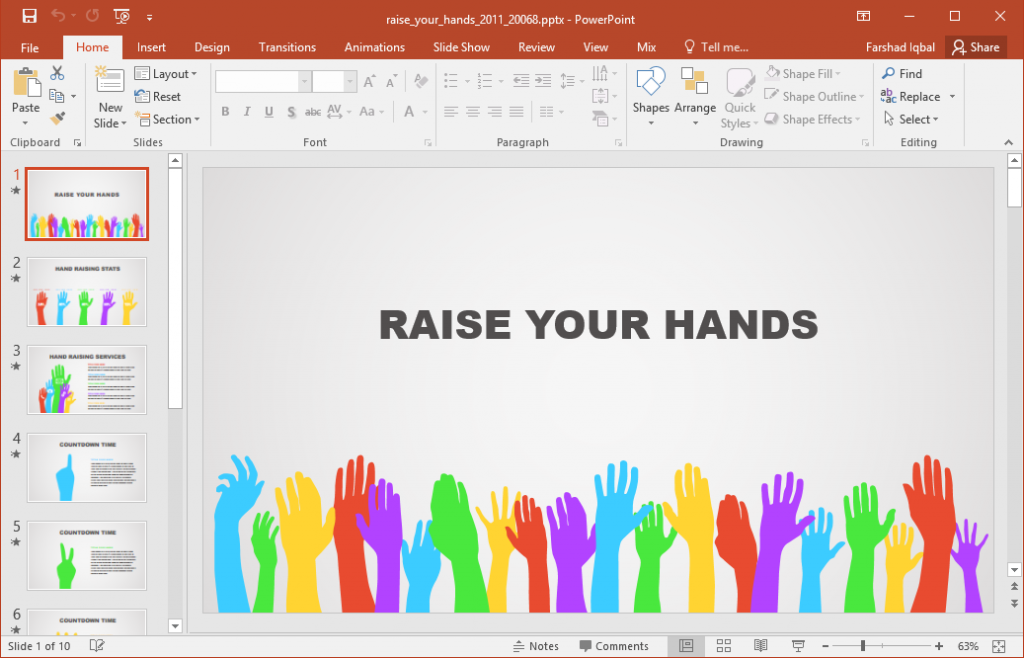Click the Italic formatting icon
This screenshot has height=658, width=1024.
tap(246, 111)
